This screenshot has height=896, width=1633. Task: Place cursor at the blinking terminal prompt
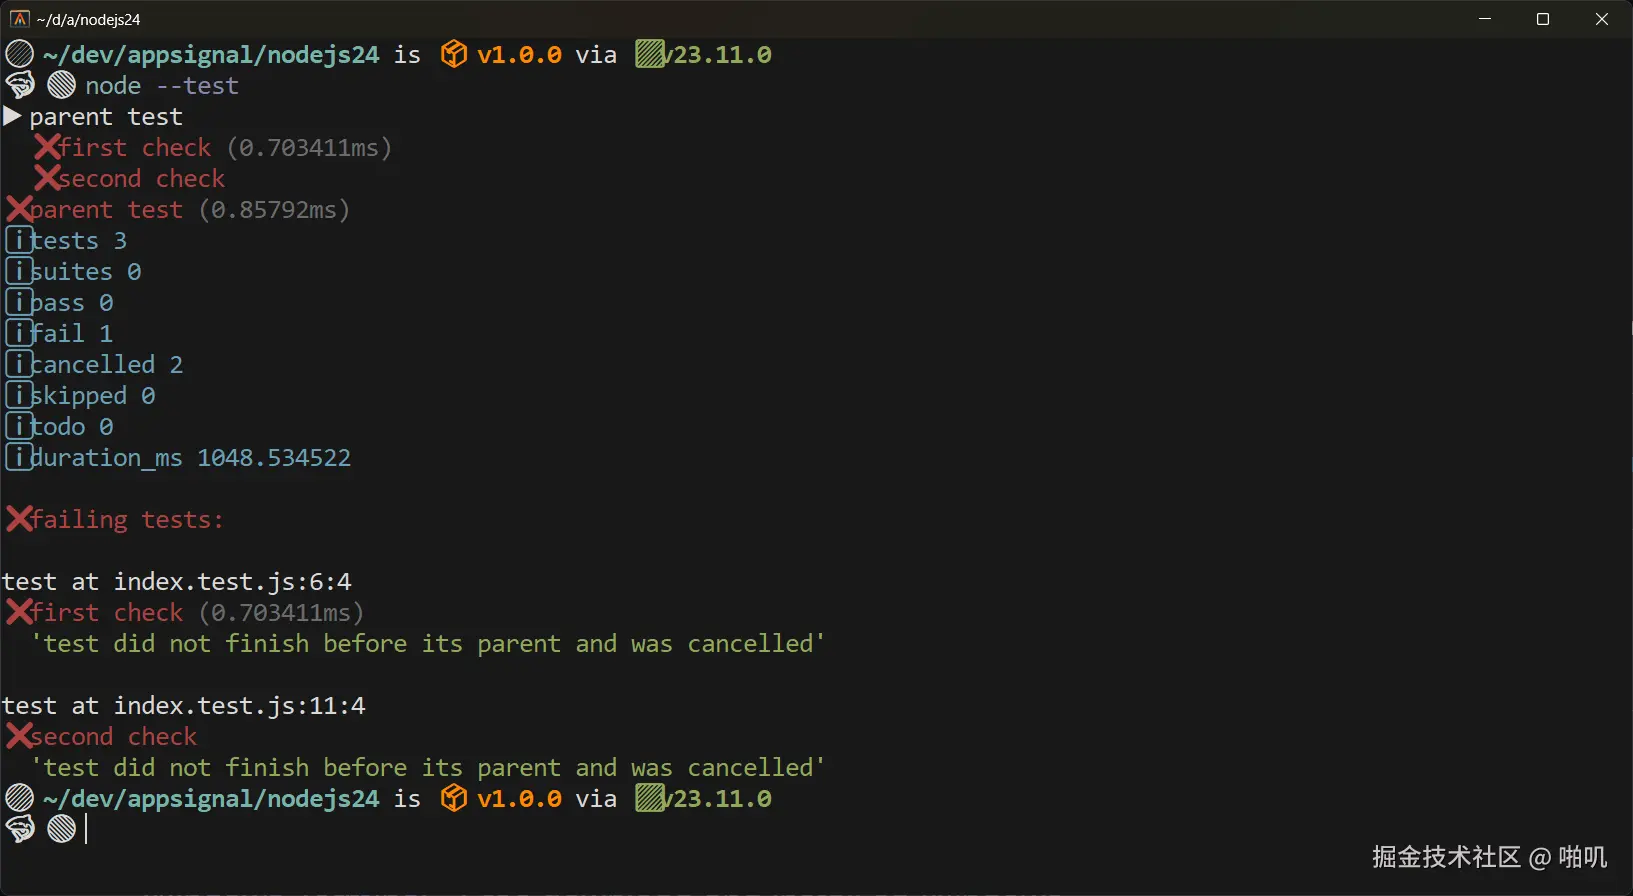click(87, 829)
